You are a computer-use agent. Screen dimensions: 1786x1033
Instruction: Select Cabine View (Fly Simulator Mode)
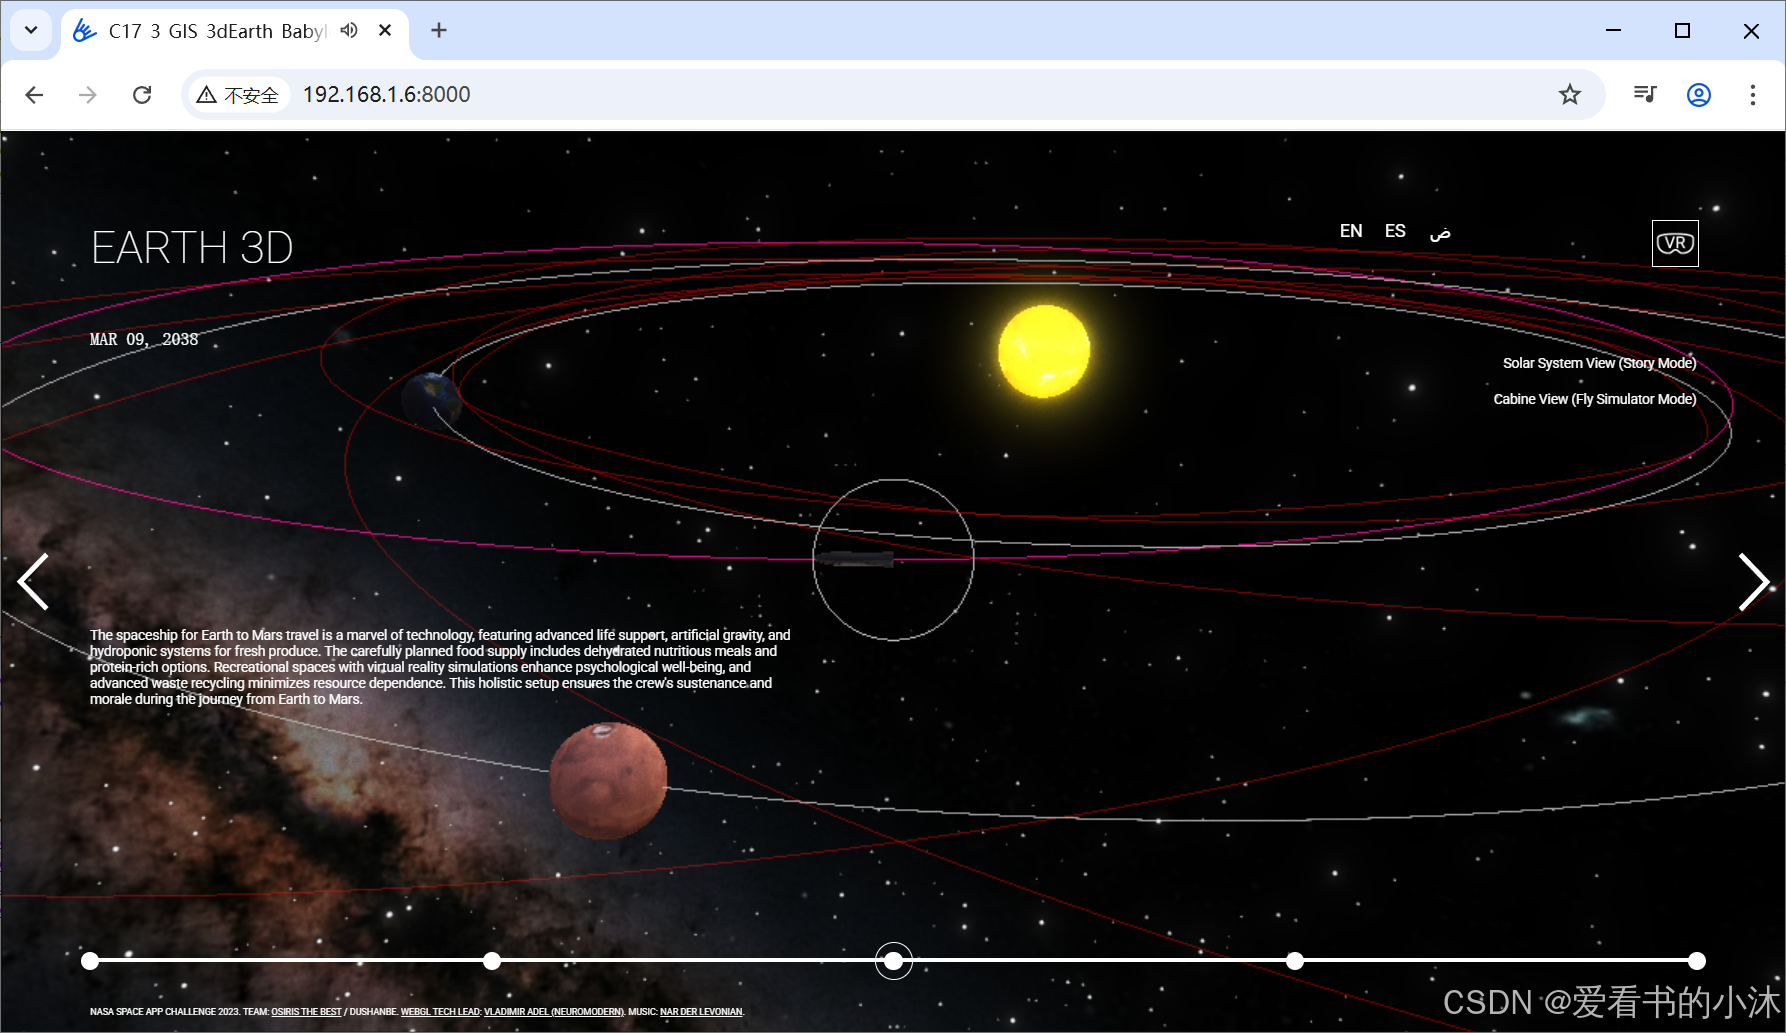coord(1595,399)
